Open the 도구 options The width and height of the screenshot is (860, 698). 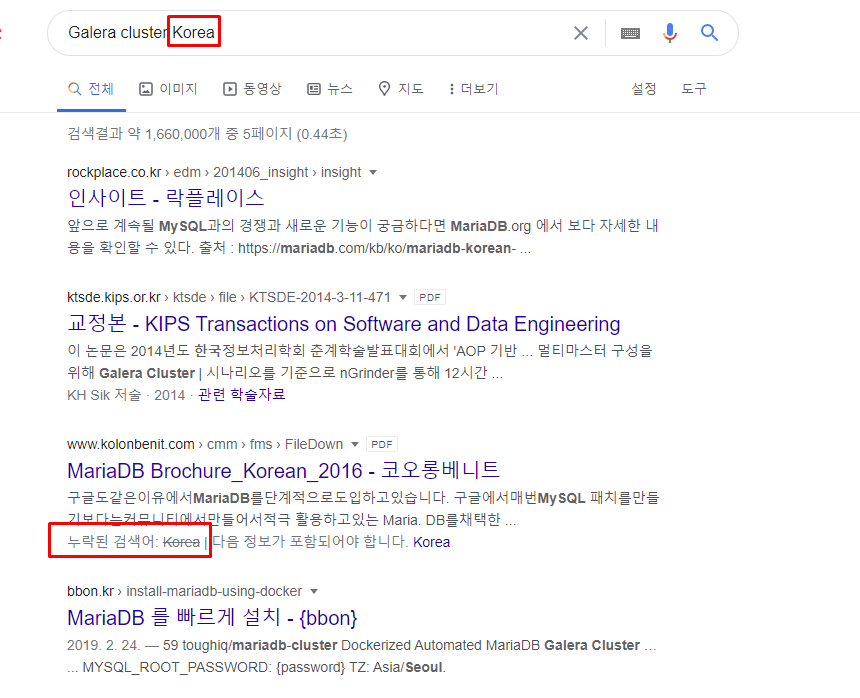[x=694, y=89]
